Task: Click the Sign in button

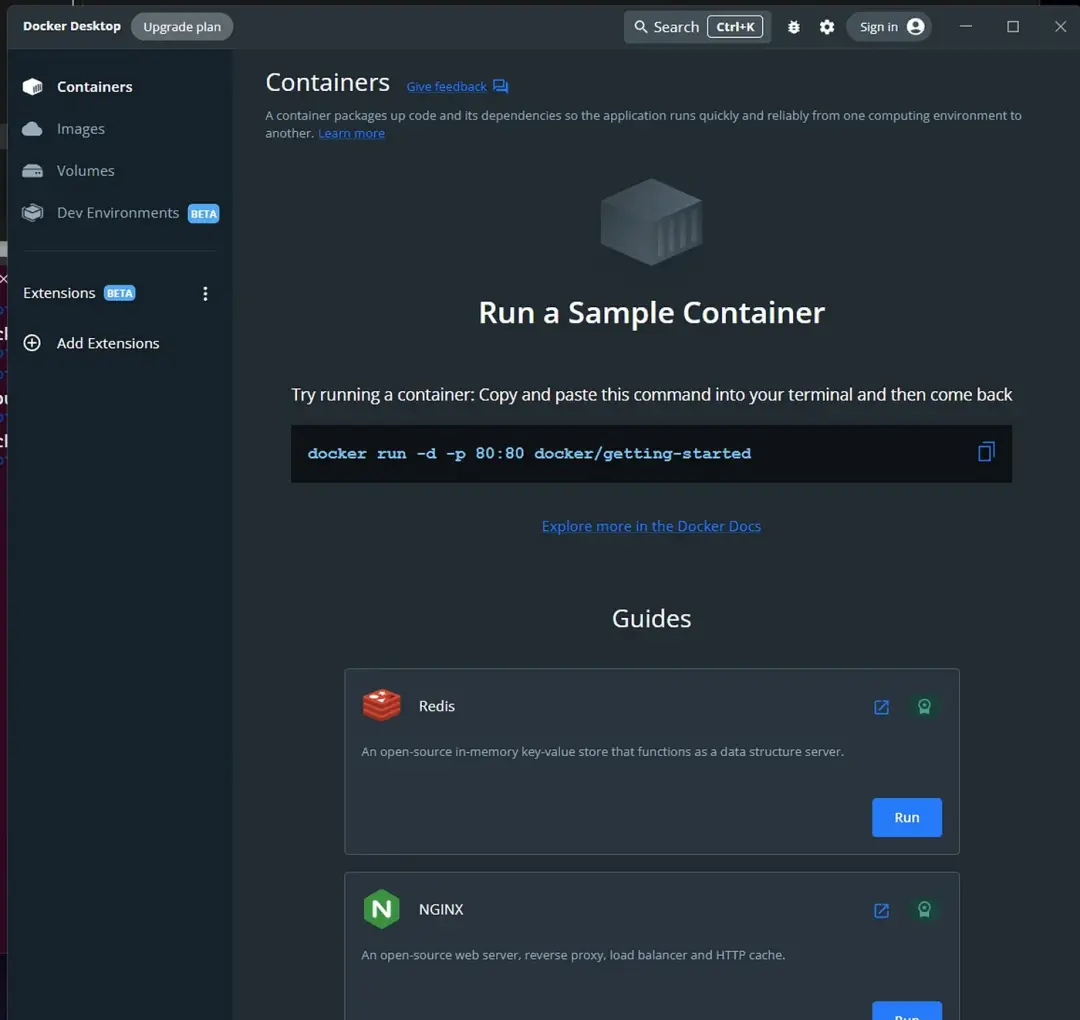Action: tap(889, 27)
